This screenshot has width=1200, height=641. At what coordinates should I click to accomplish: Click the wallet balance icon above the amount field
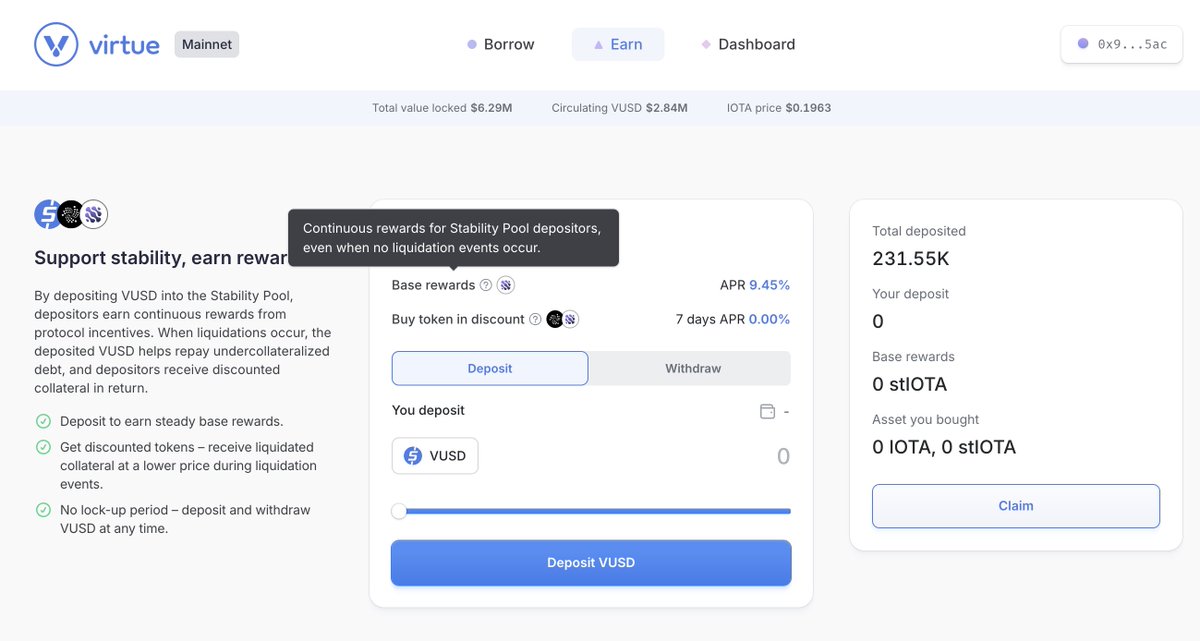click(x=768, y=411)
